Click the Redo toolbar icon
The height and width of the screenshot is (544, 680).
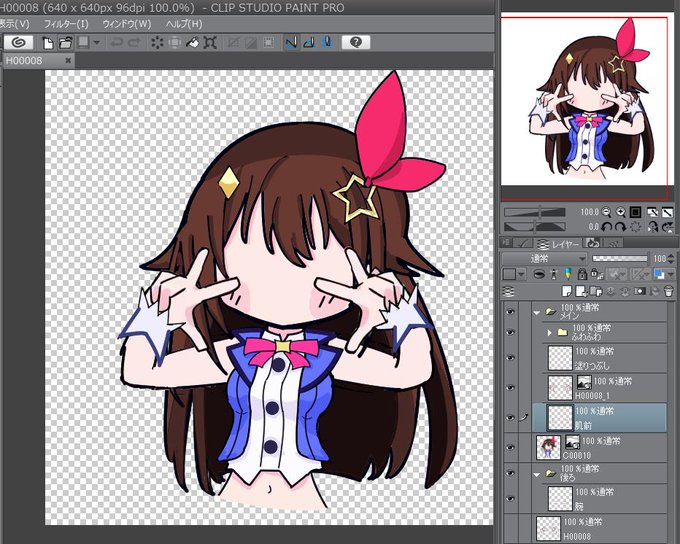click(135, 43)
